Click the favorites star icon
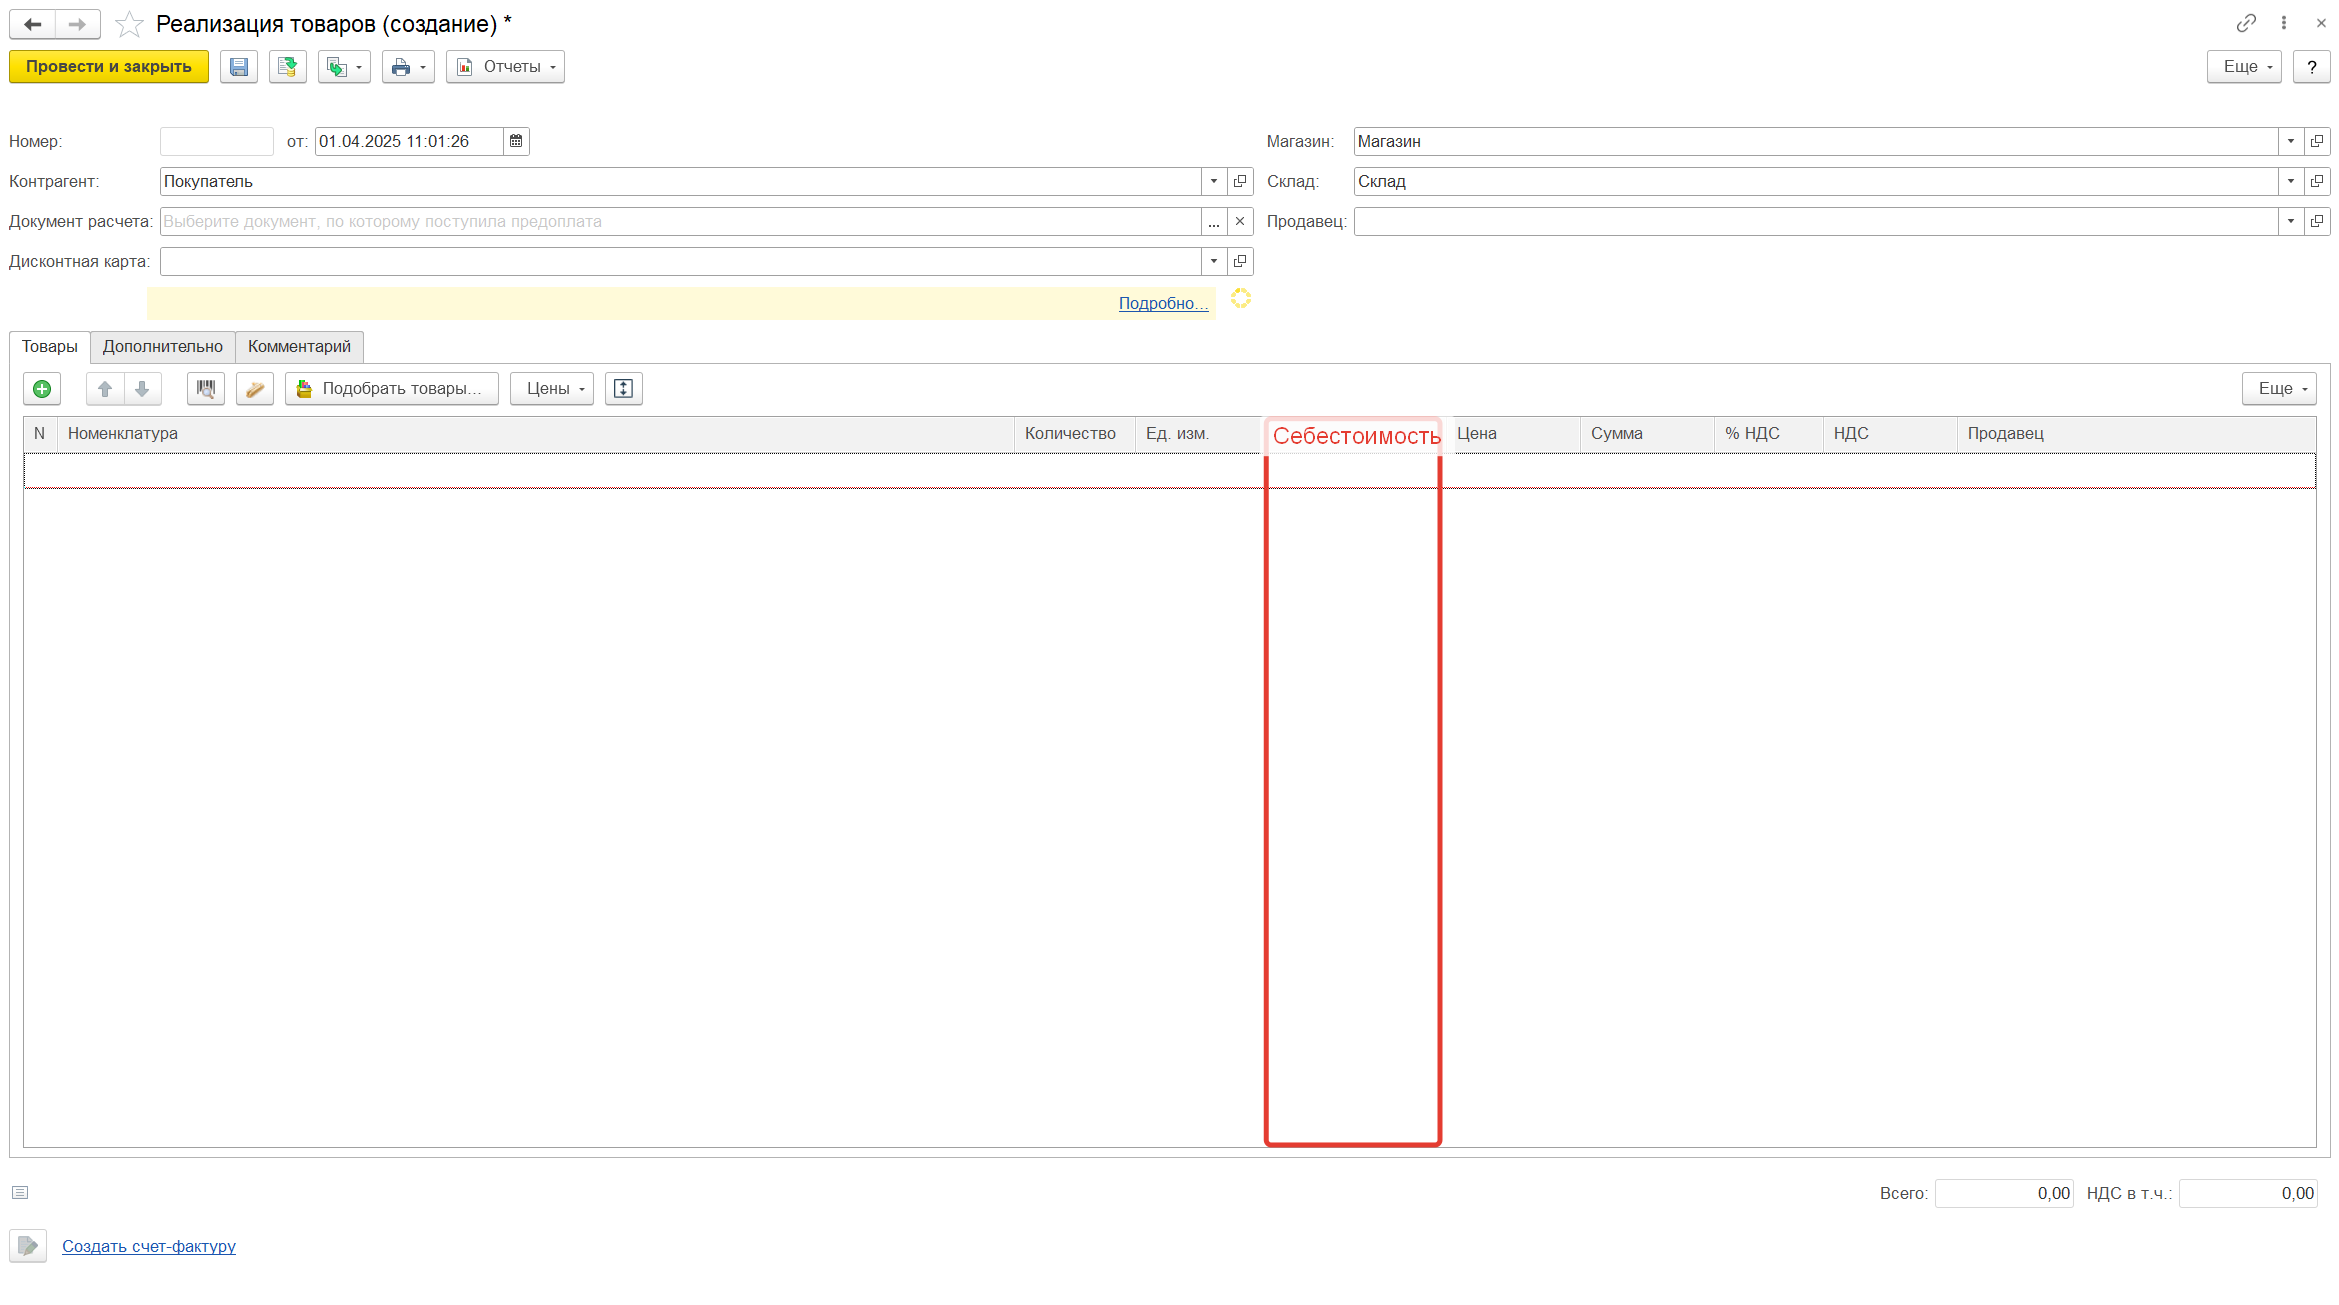 [129, 24]
